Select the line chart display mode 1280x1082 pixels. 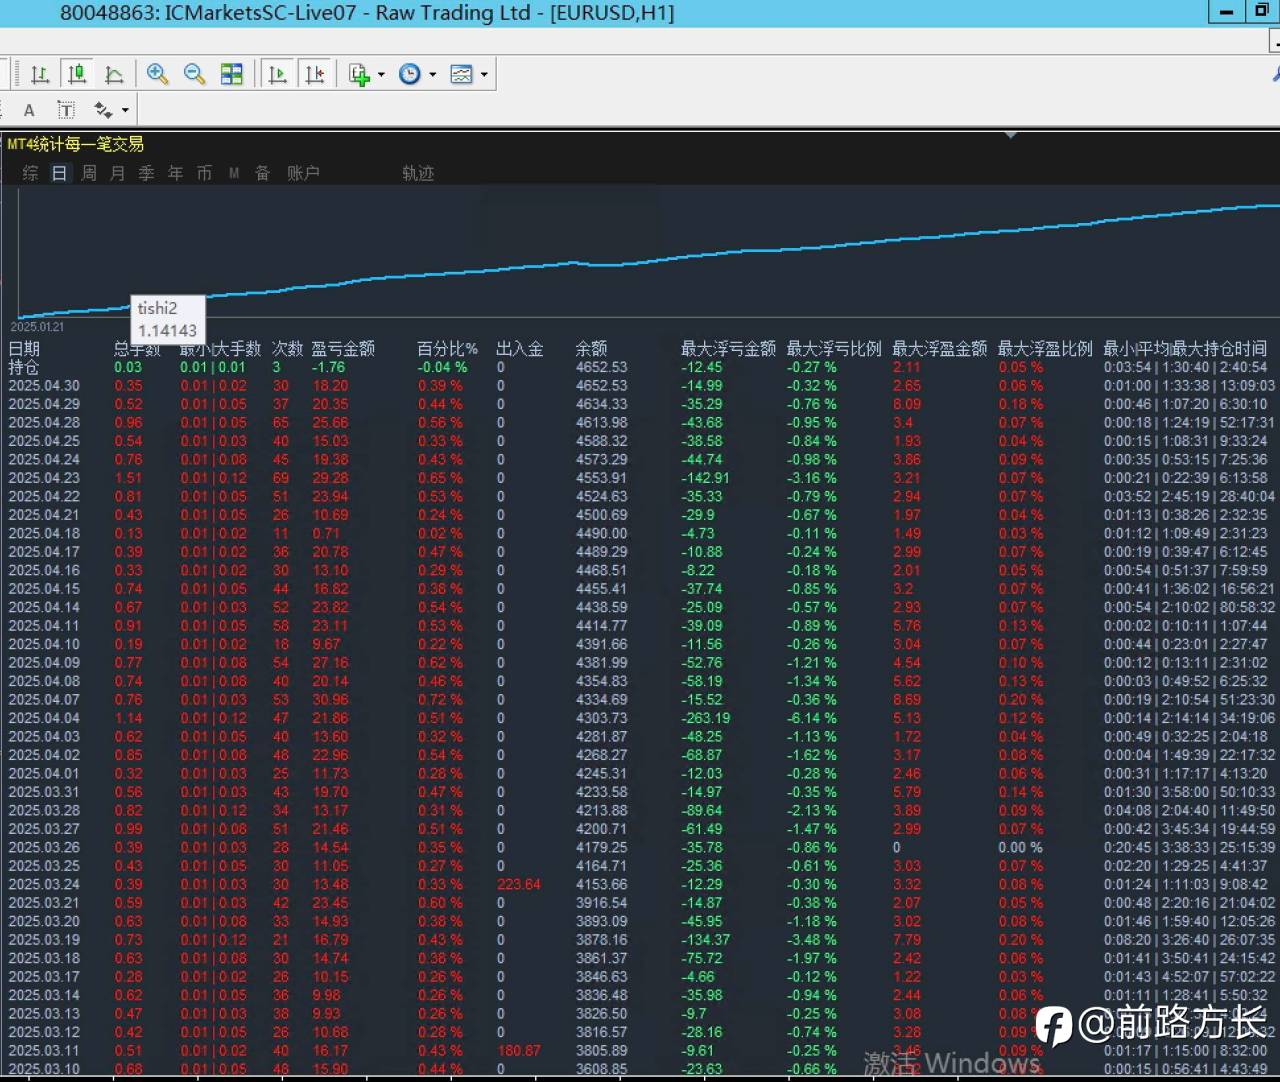[114, 74]
